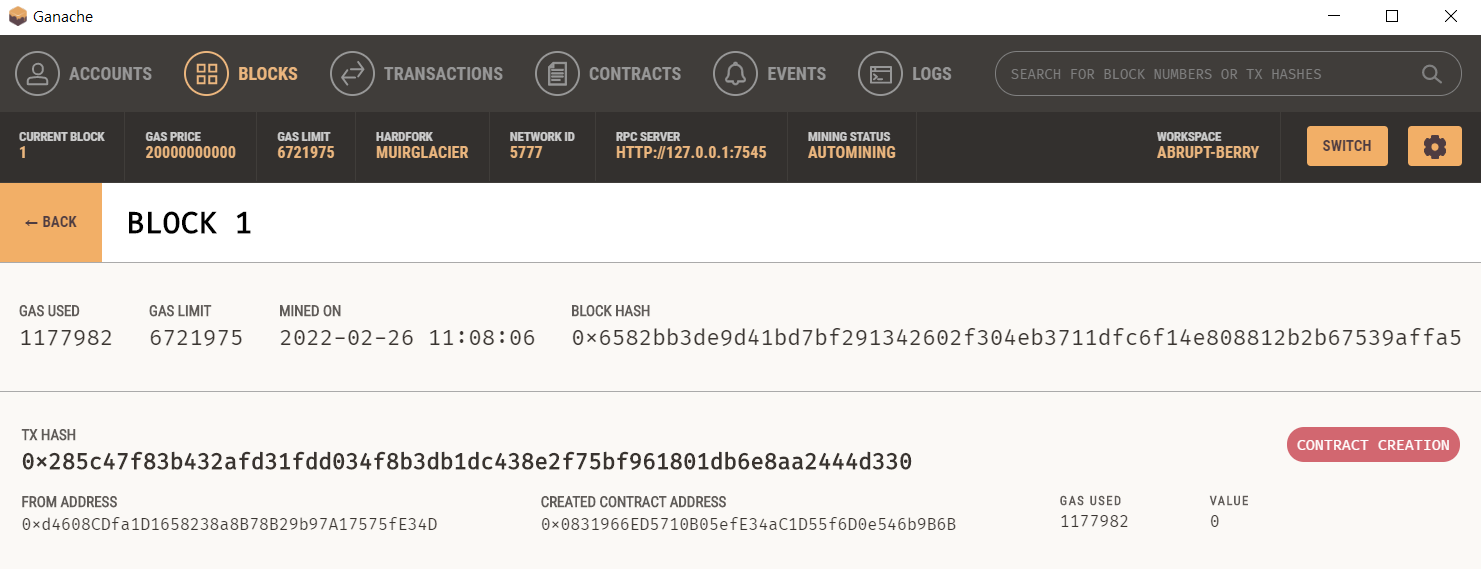
Task: Show the LOGS tab label
Action: coord(932,74)
